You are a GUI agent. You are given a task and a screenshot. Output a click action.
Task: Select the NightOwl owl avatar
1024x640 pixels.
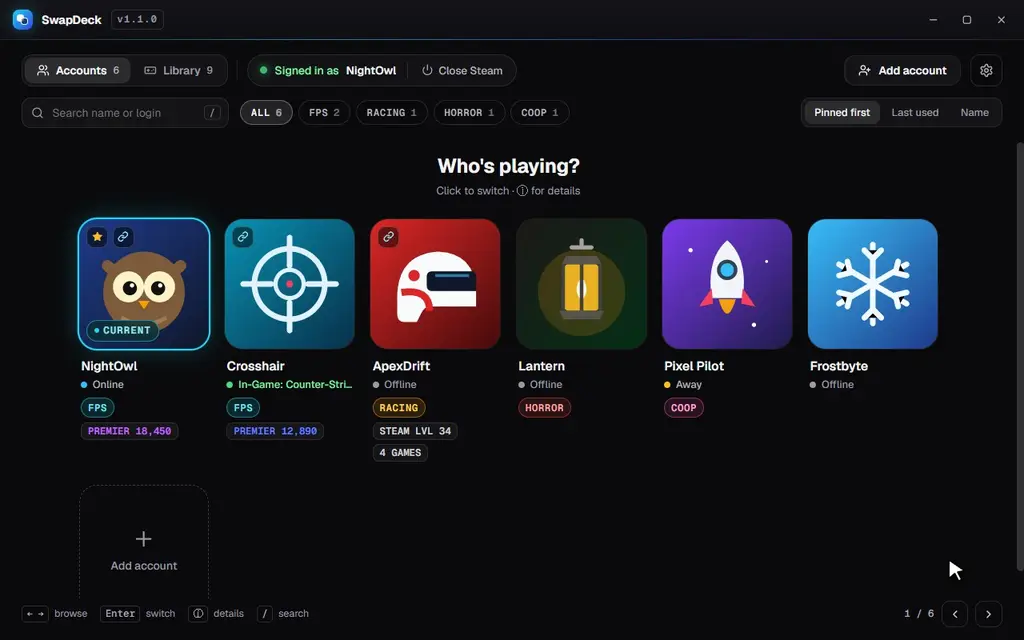coord(144,284)
